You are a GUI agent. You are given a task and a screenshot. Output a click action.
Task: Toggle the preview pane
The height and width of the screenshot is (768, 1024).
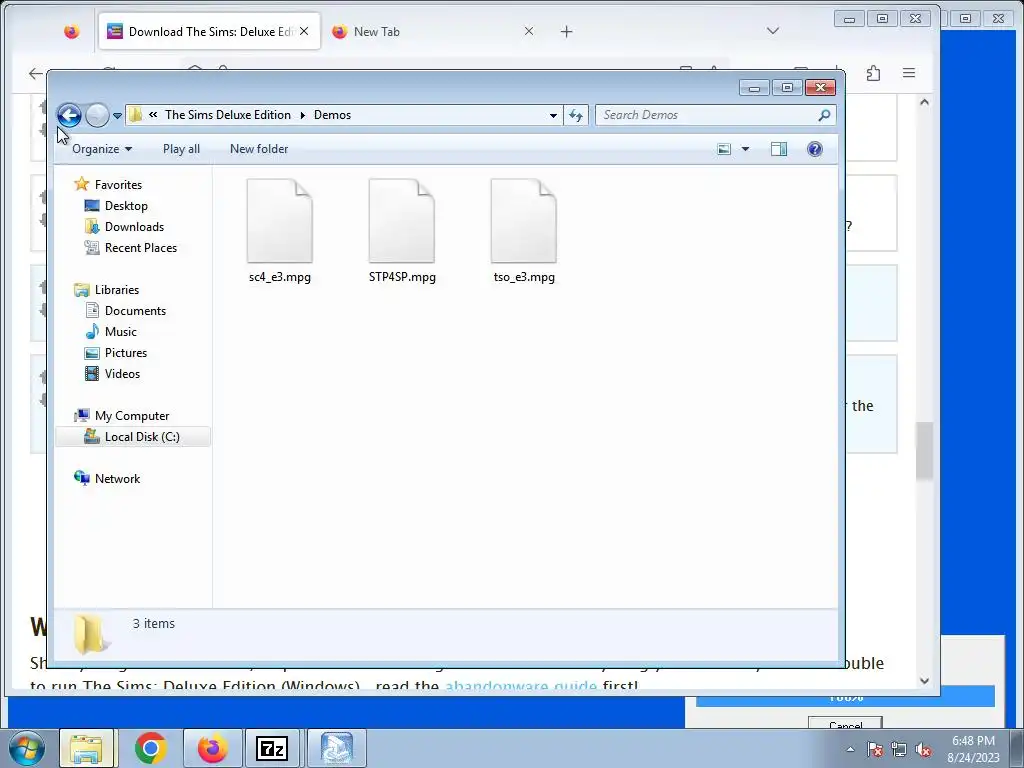pos(778,149)
